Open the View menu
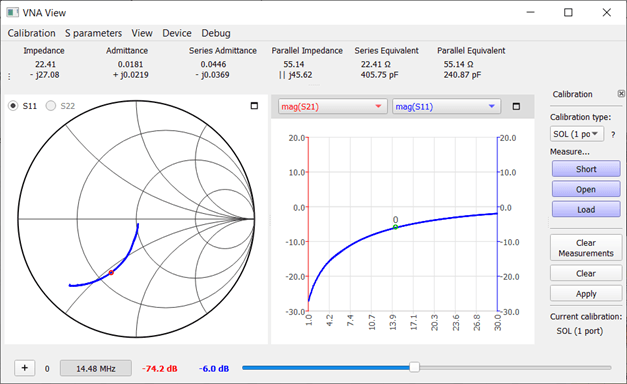Screen dimensions: 627x384 [x=142, y=33]
